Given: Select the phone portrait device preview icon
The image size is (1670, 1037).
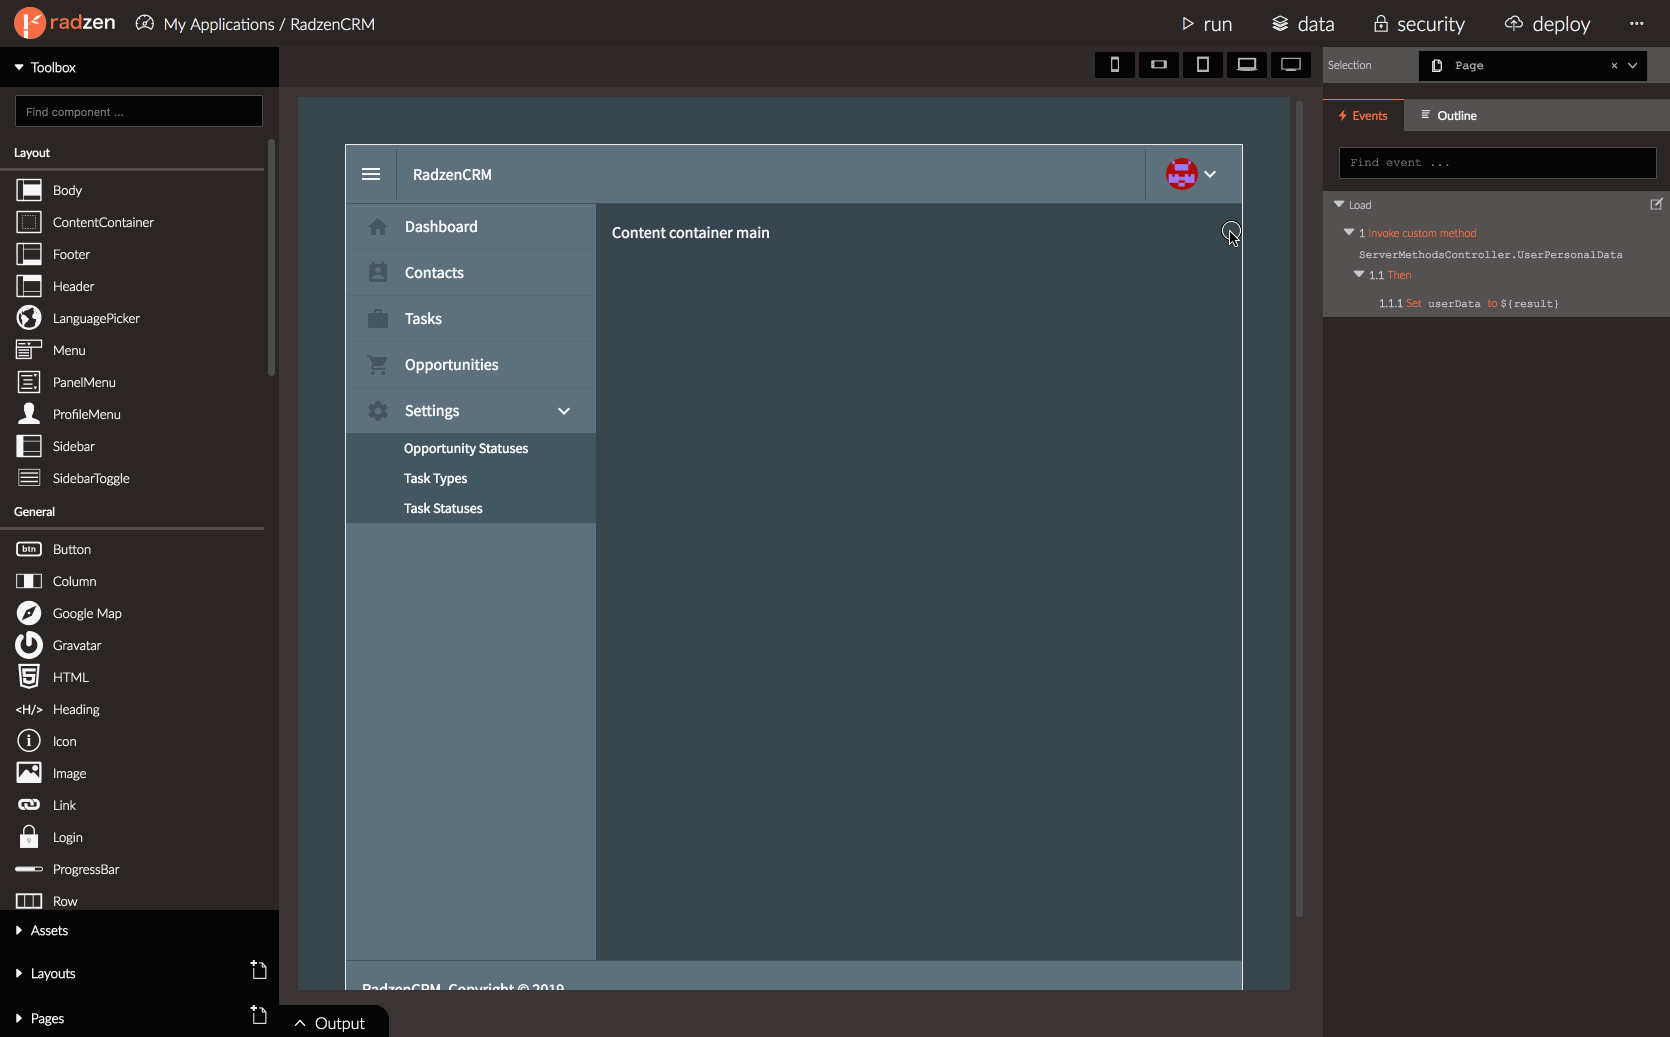Looking at the screenshot, I should (1114, 65).
